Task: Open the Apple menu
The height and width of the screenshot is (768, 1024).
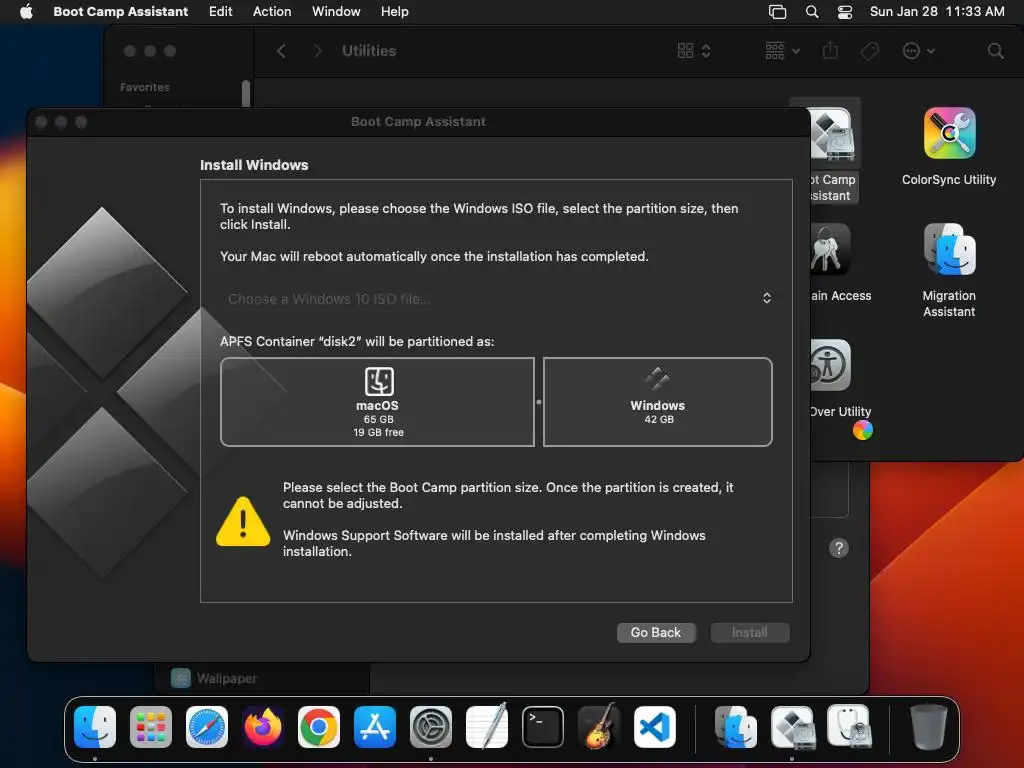Action: click(26, 11)
